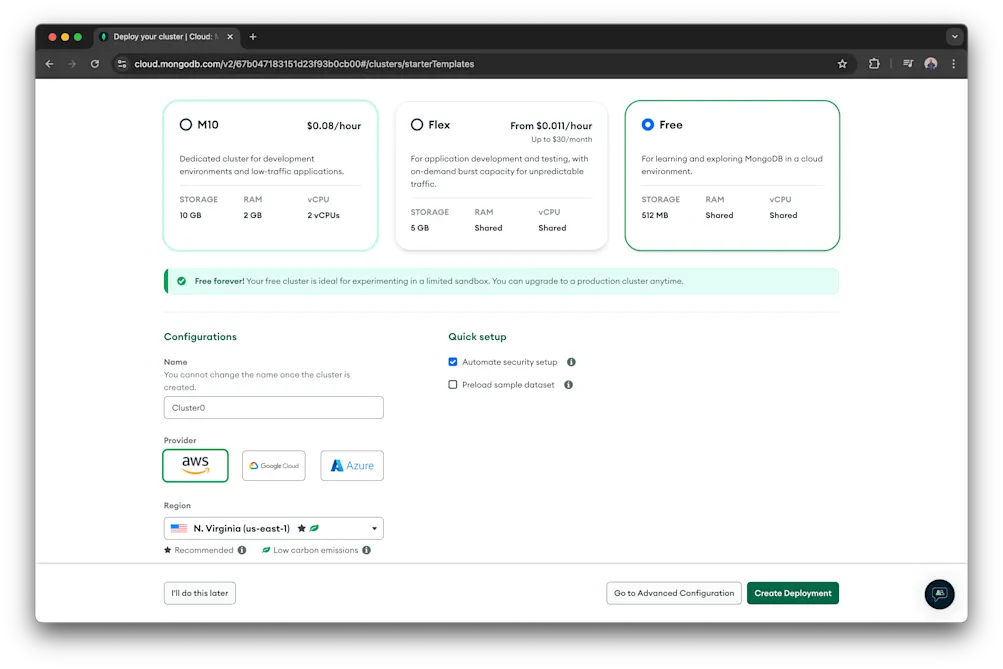Screen dimensions: 1003x669
Task: Click the 10 GB storage value
Action: (x=191, y=216)
